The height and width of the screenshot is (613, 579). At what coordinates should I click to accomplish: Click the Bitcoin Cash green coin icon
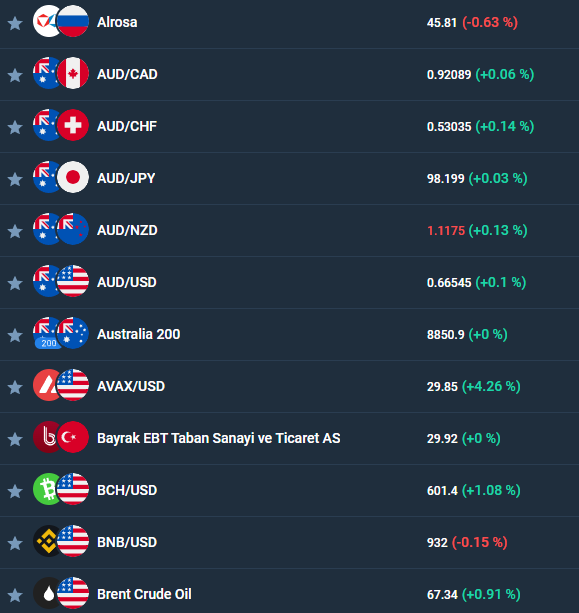(x=46, y=489)
